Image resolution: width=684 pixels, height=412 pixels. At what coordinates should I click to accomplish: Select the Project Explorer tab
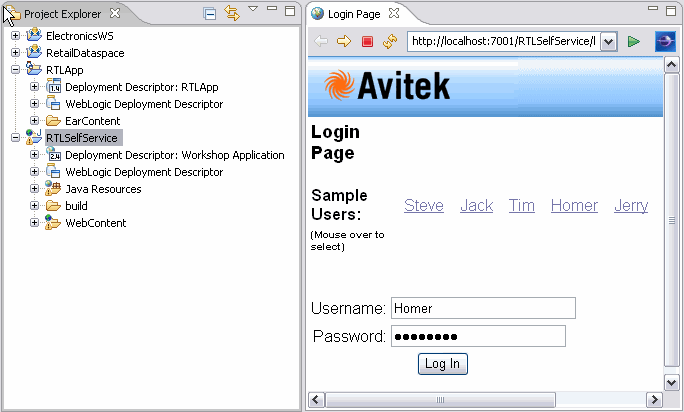(62, 14)
